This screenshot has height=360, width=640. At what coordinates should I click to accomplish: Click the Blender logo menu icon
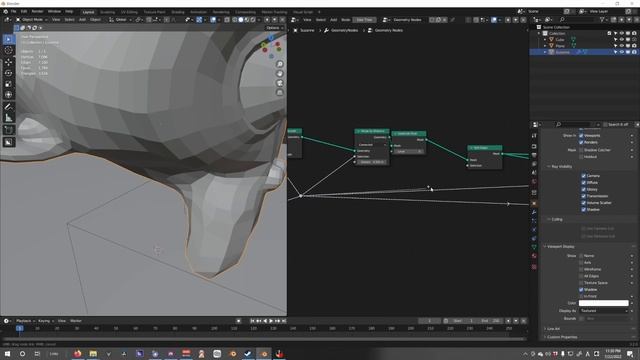(x=5, y=11)
